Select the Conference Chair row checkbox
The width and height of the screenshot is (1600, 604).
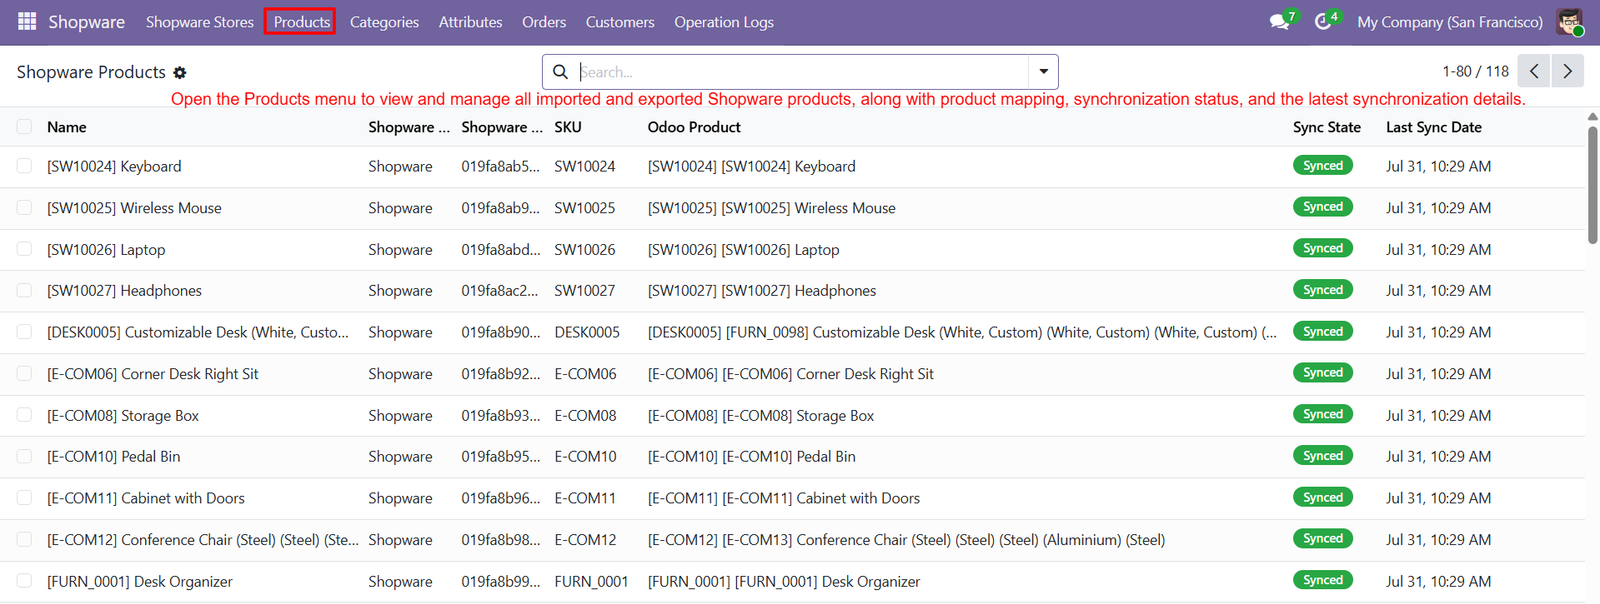[x=24, y=540]
